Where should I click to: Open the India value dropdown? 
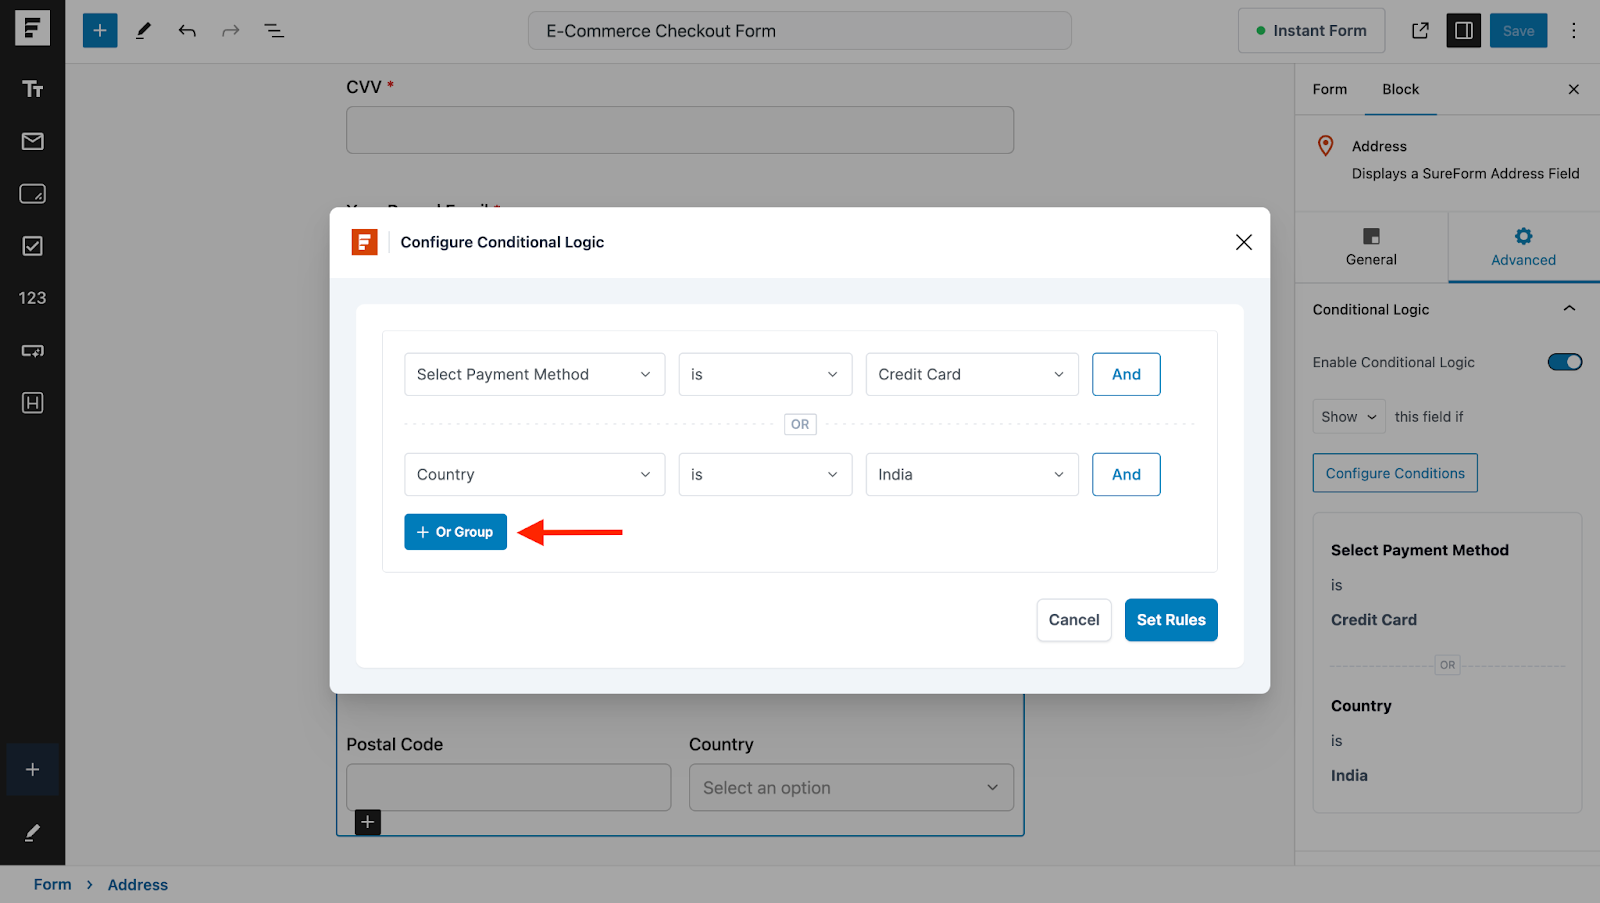click(971, 475)
